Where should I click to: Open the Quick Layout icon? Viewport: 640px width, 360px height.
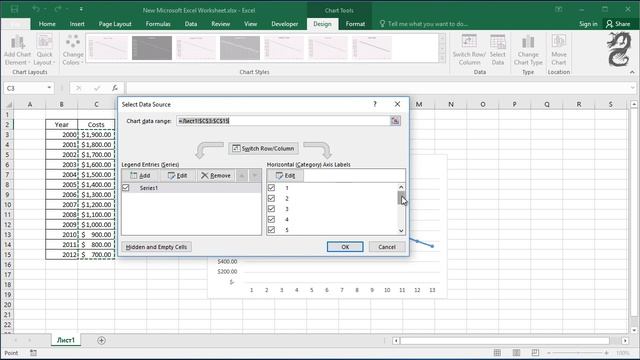[44, 42]
